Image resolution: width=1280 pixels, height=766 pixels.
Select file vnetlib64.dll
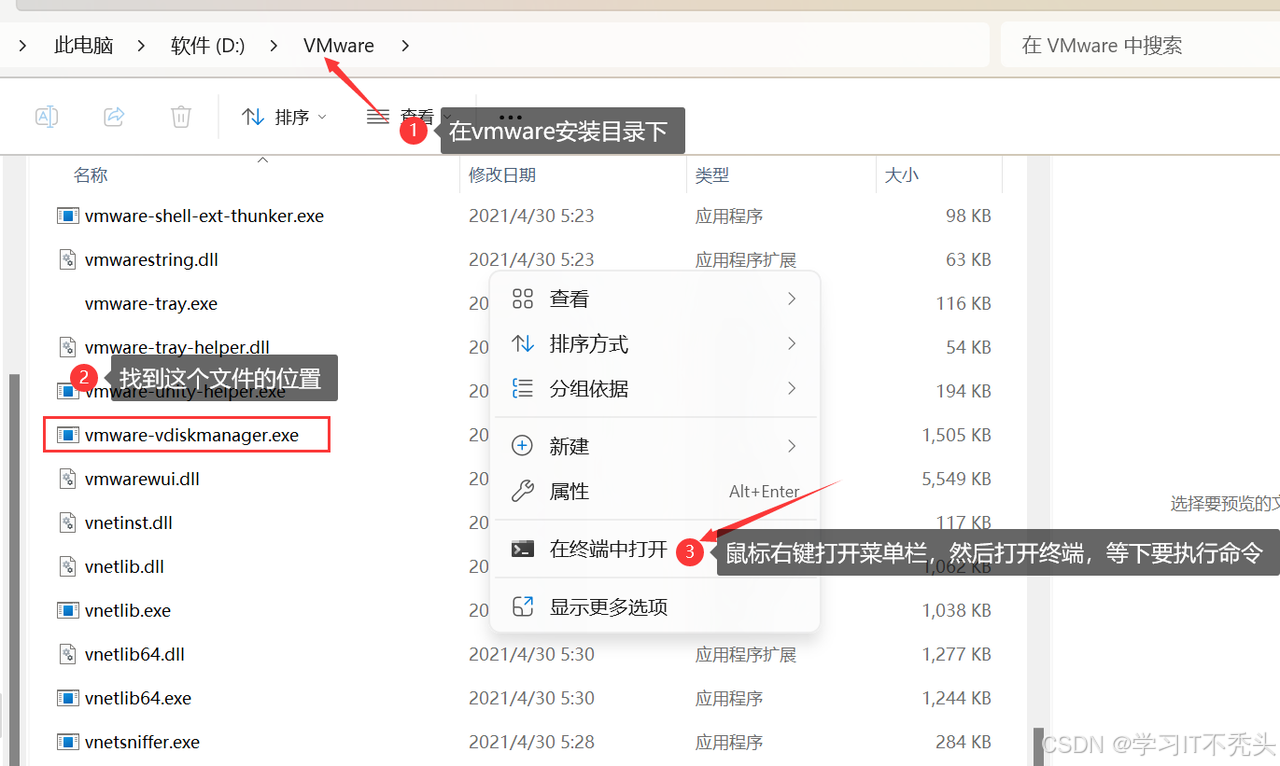point(135,654)
